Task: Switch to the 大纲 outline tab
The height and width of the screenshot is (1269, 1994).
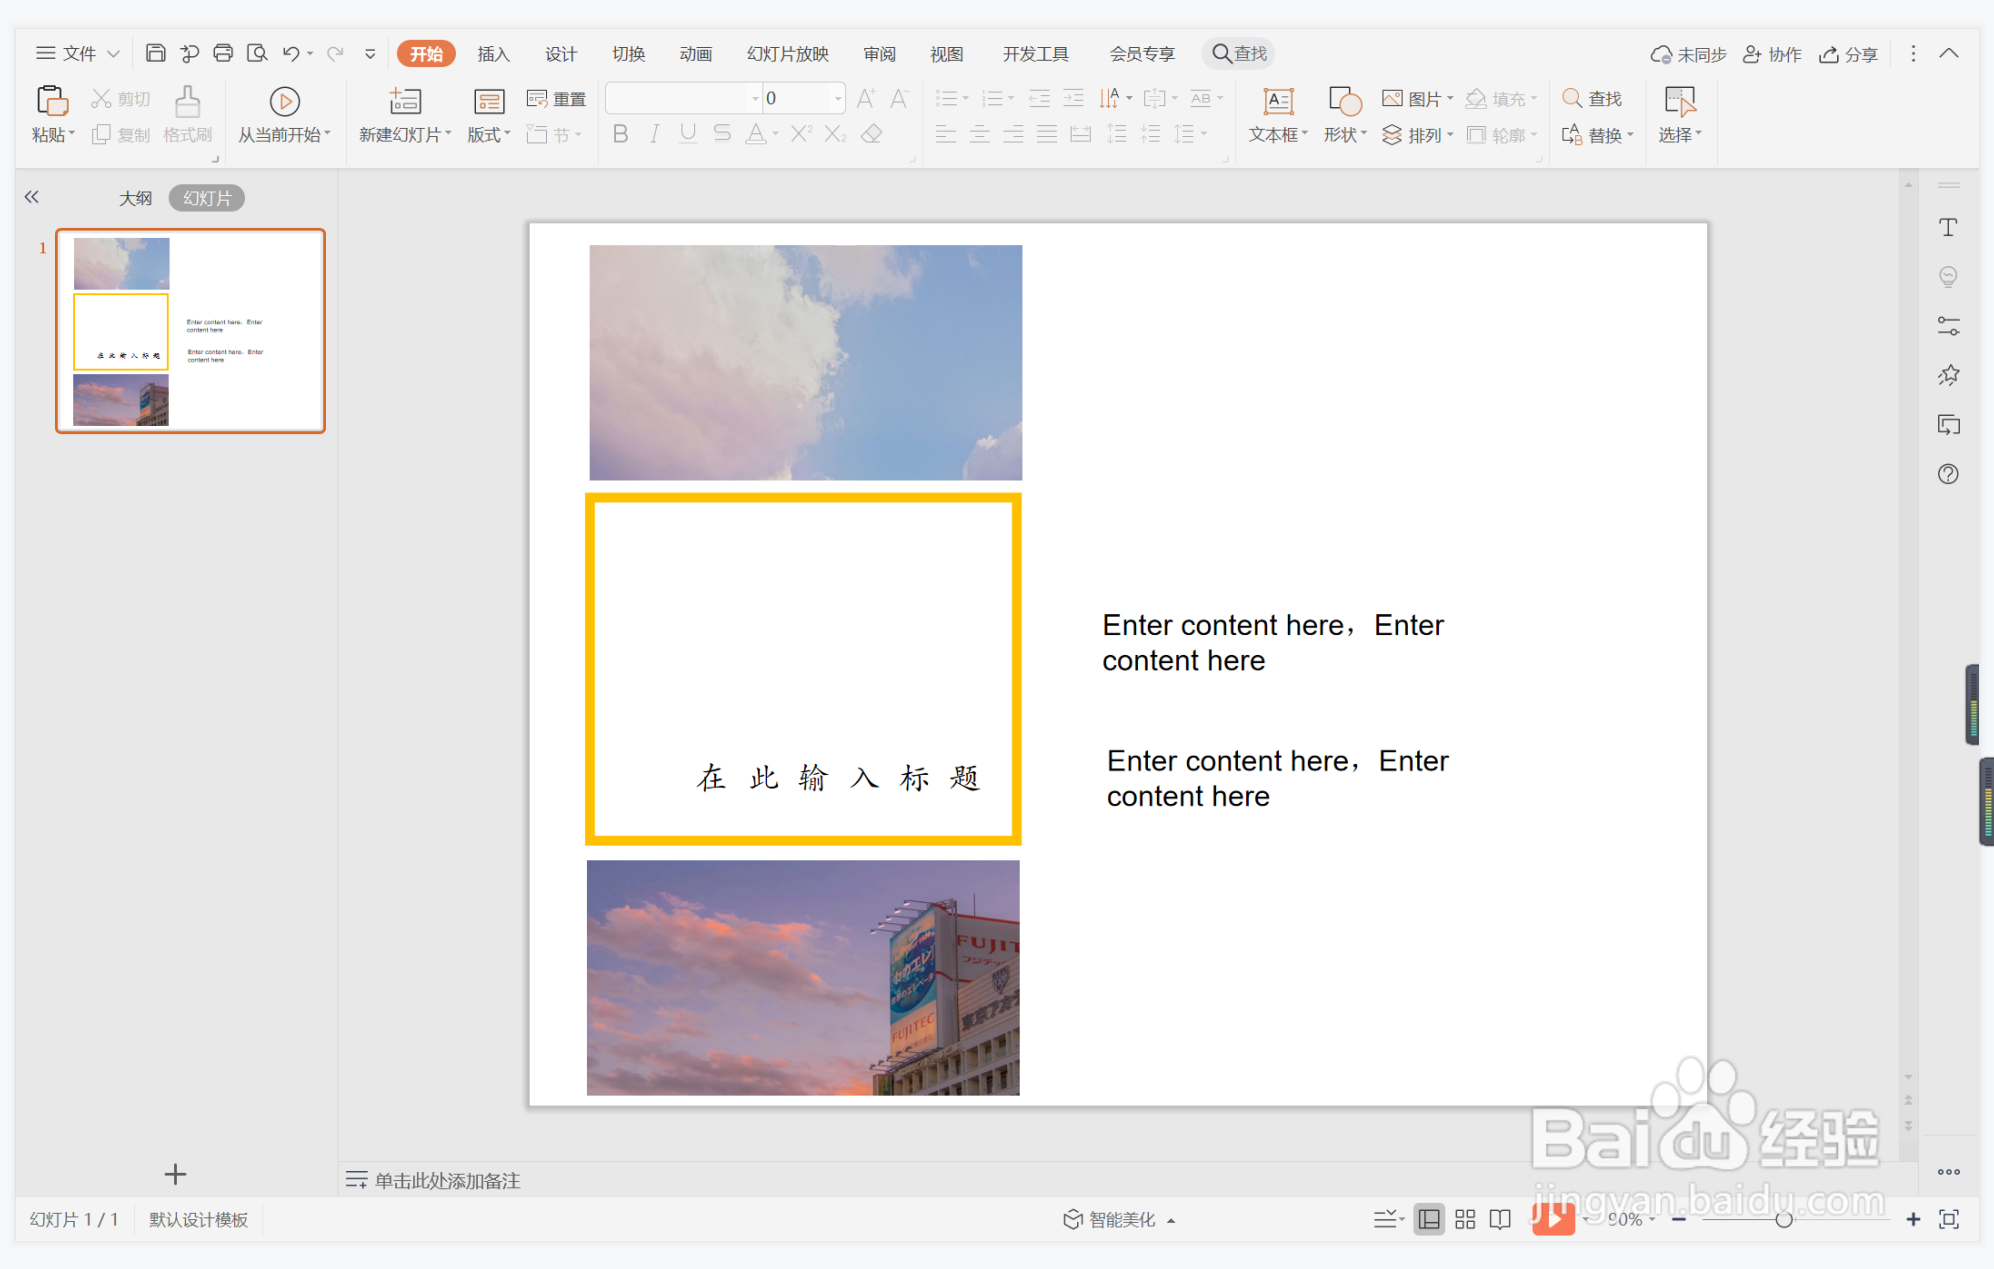Action: click(x=135, y=198)
